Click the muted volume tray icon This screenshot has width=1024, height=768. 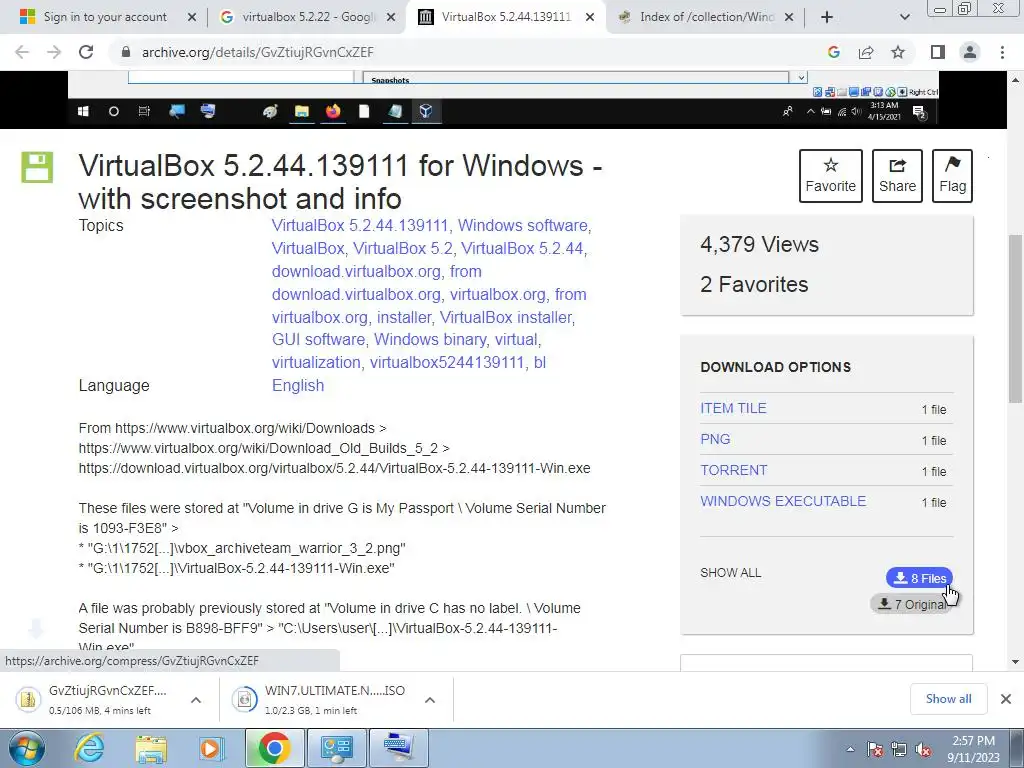click(x=923, y=749)
